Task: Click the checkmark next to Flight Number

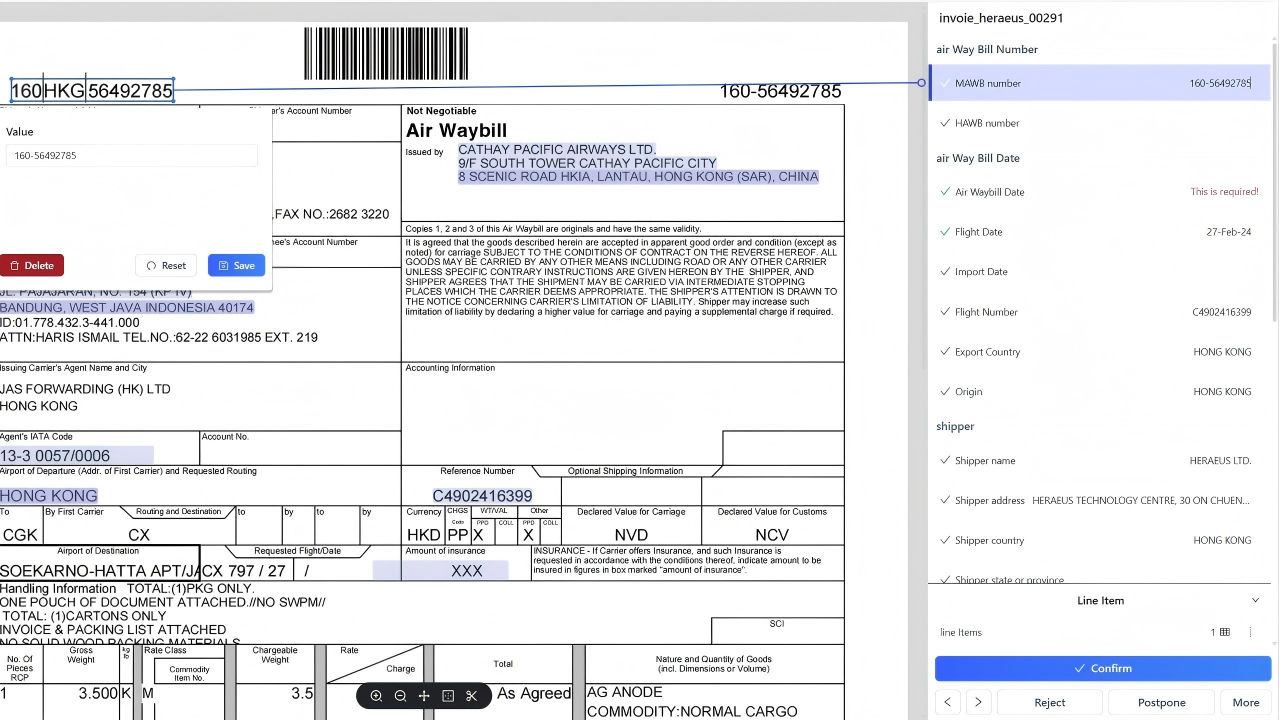Action: tap(945, 312)
